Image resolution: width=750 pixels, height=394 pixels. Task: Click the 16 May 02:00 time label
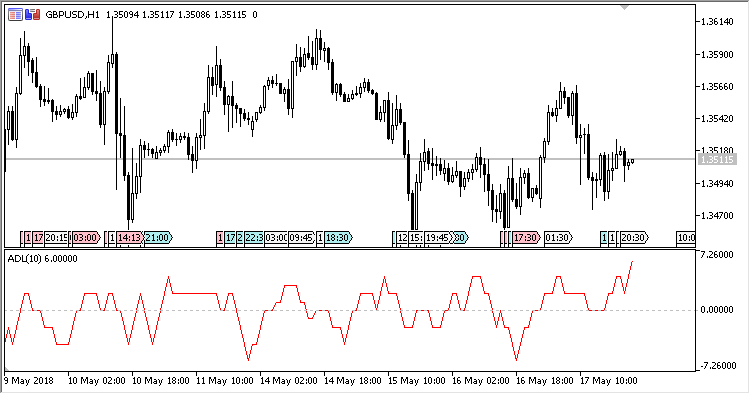(x=481, y=381)
